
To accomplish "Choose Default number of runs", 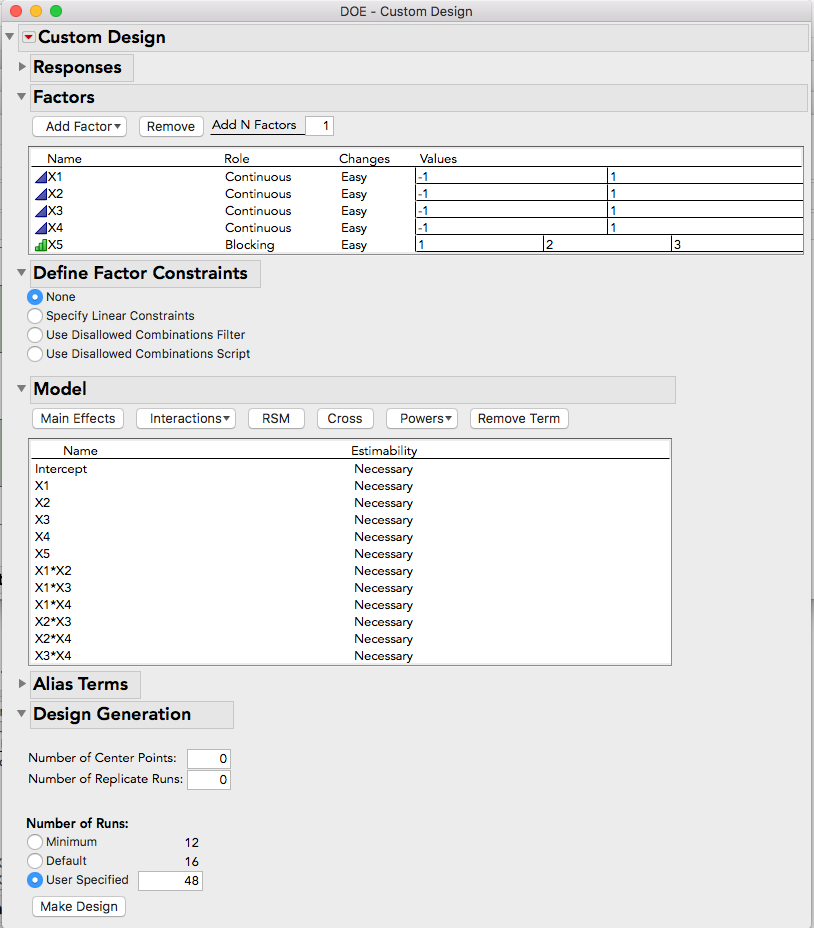I will click(35, 861).
